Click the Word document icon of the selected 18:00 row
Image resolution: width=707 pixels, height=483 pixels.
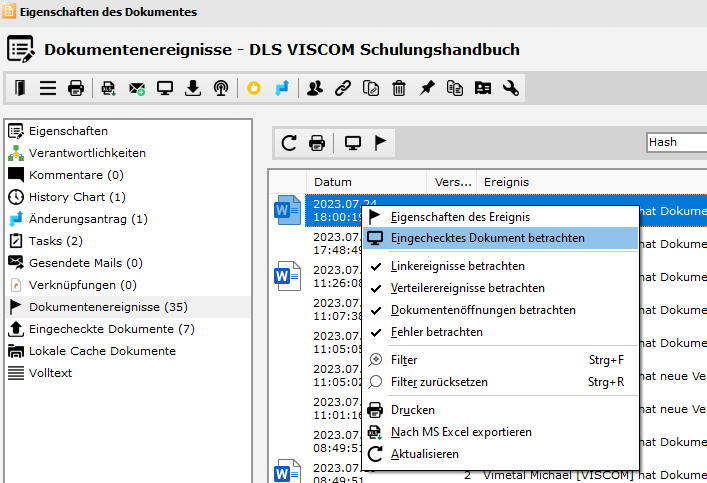287,210
